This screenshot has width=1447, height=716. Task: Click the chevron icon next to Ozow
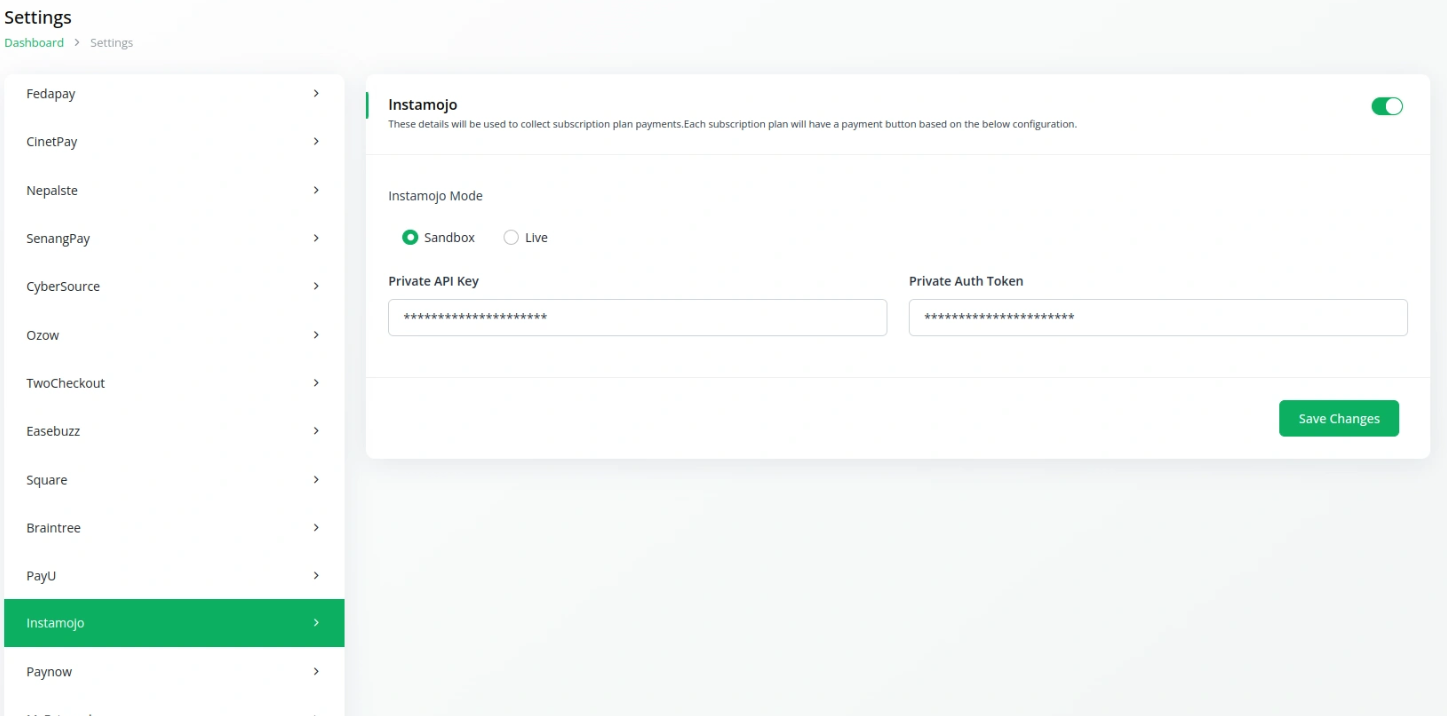316,334
